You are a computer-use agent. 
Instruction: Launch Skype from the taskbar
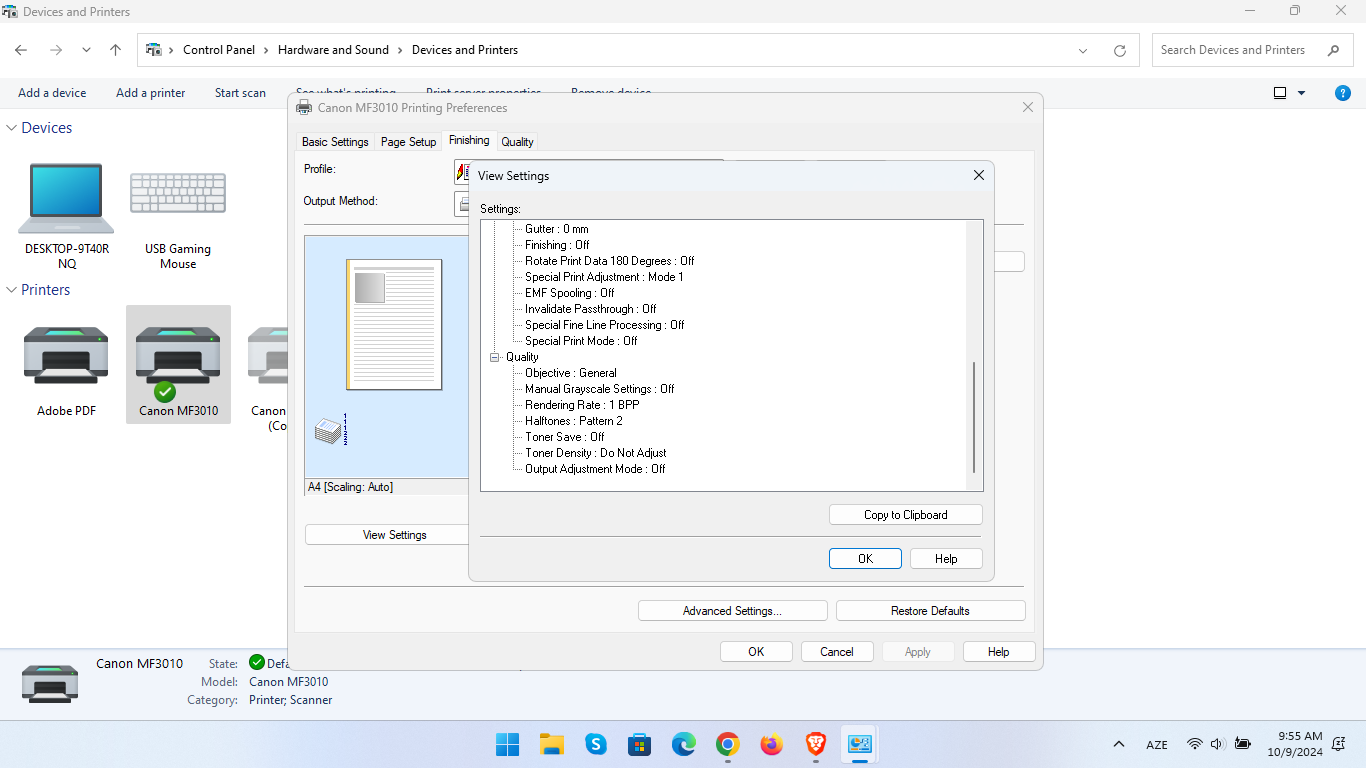pos(596,745)
